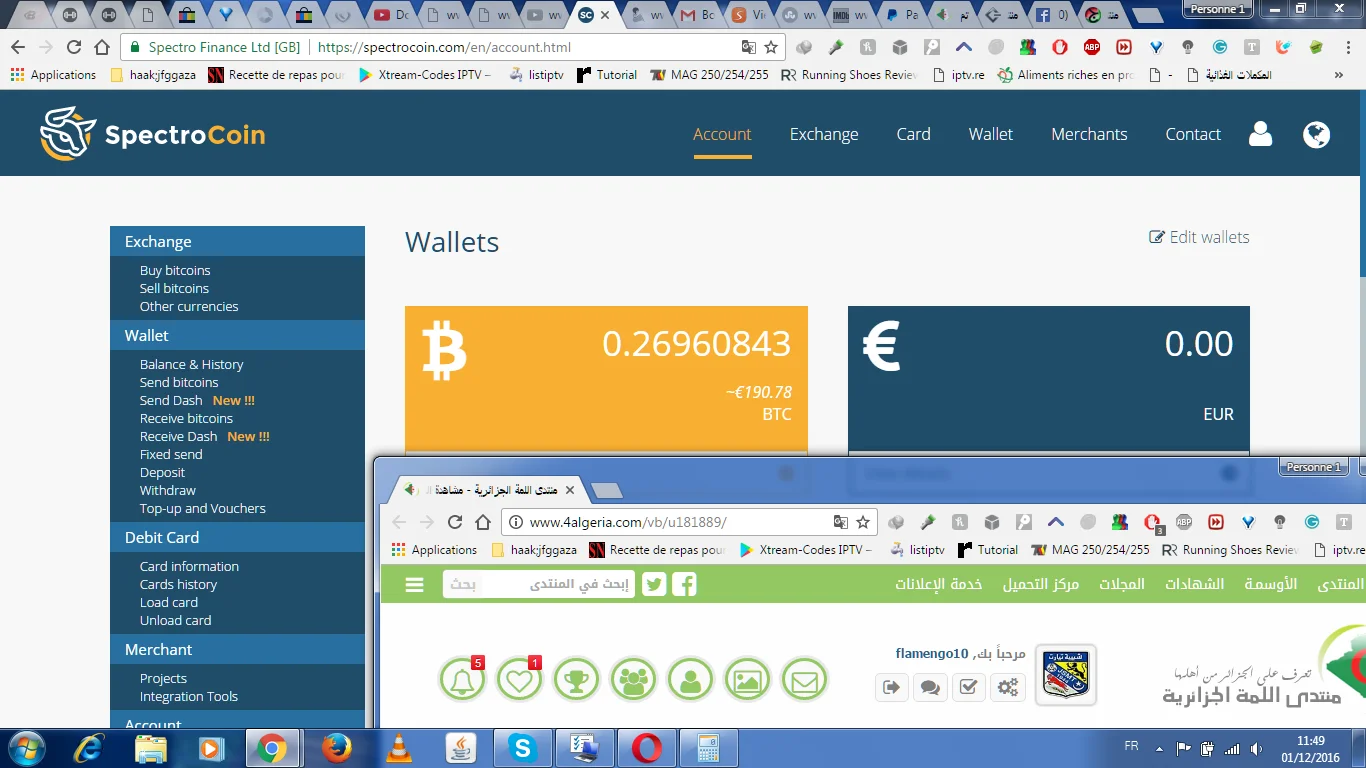Open the forum settings gears button
This screenshot has width=1366, height=768.
click(x=1007, y=687)
